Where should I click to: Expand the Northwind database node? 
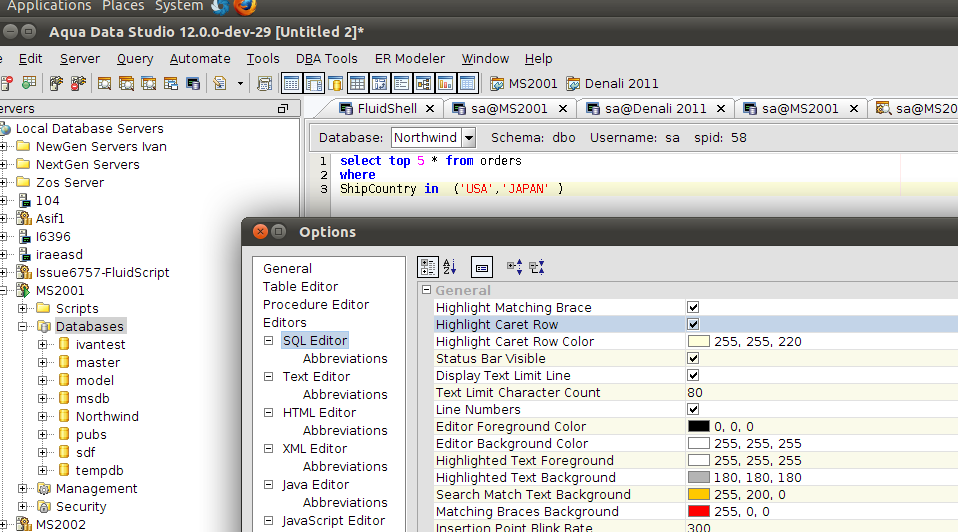(x=42, y=417)
